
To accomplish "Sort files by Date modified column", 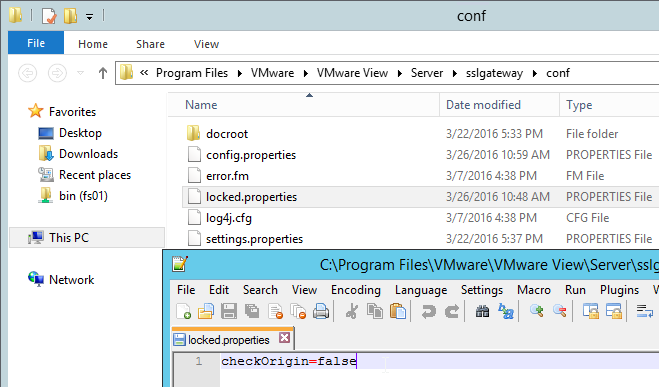I will pos(499,105).
